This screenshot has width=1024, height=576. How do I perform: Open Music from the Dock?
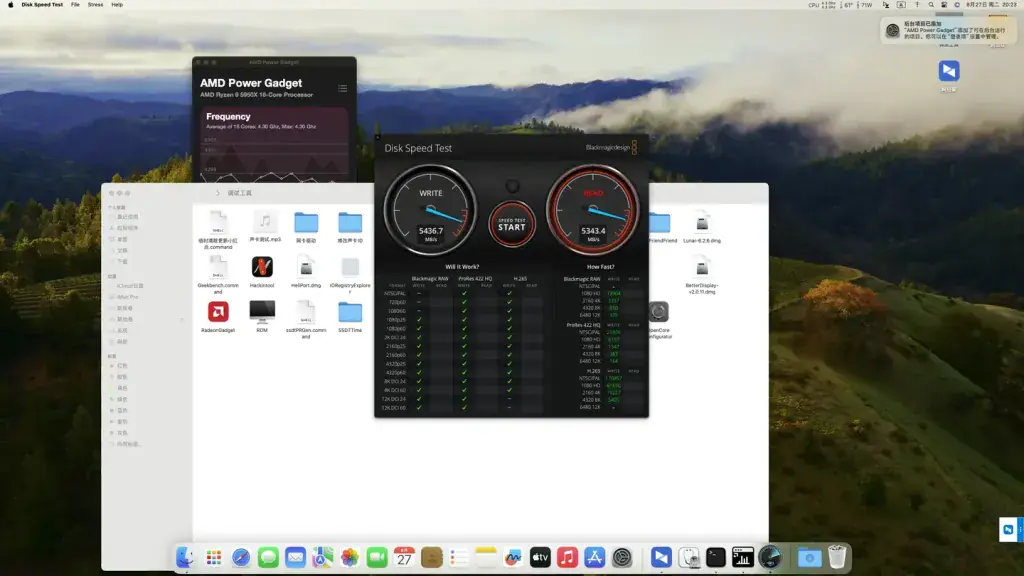(567, 557)
